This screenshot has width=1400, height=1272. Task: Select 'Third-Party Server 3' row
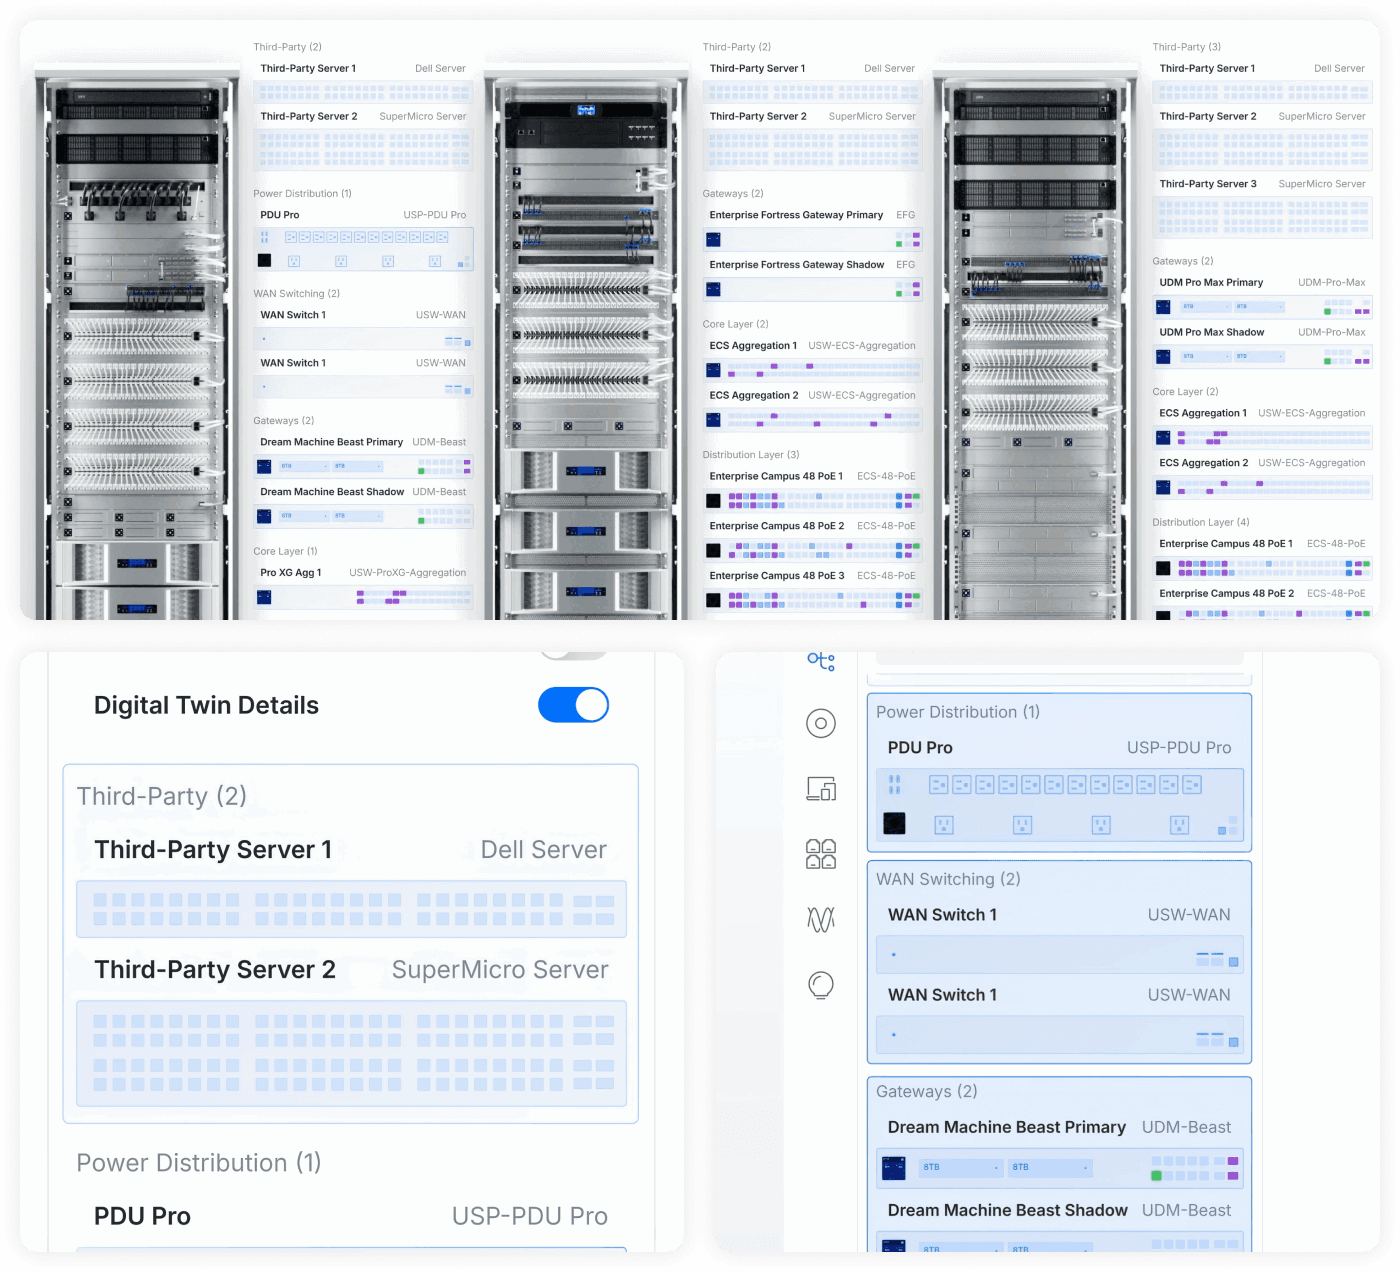tap(1262, 184)
